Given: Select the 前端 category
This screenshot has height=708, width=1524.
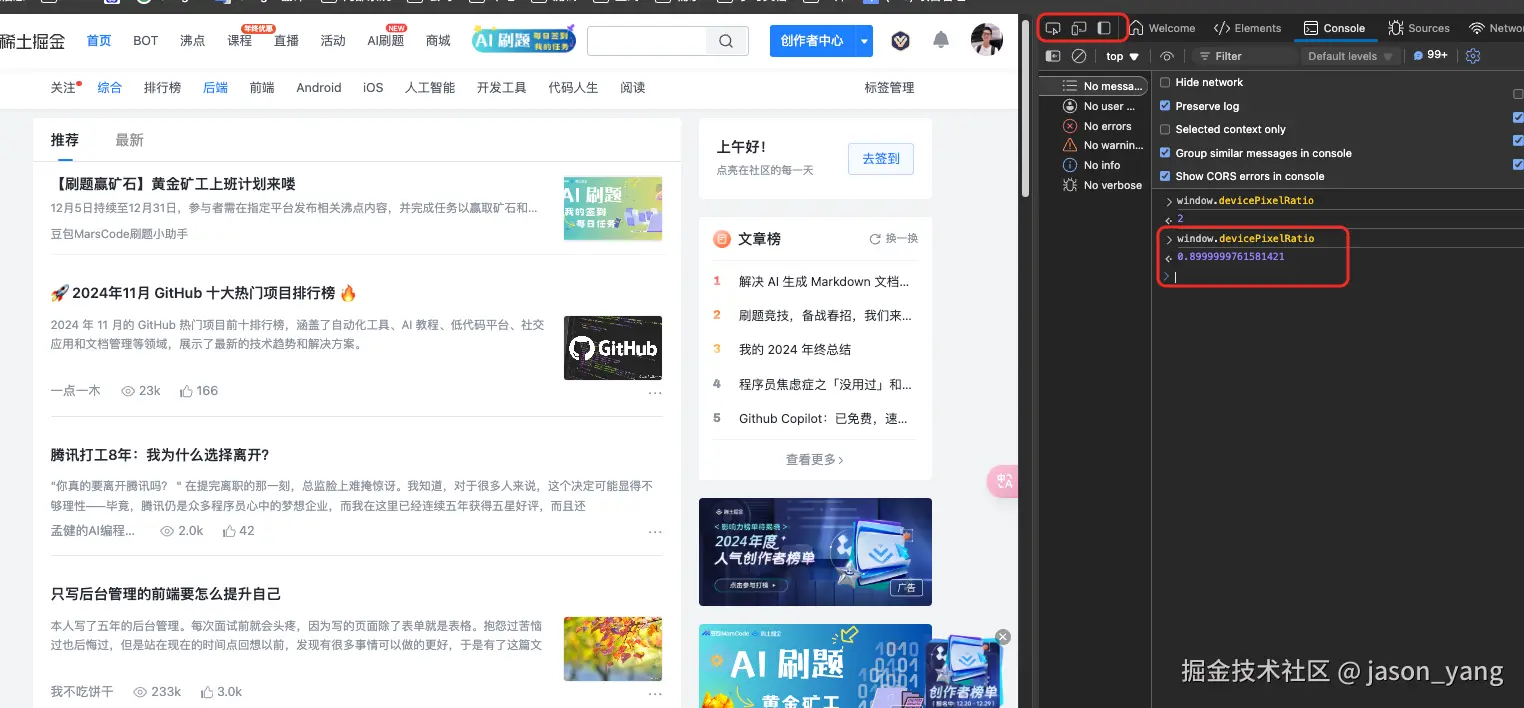Looking at the screenshot, I should point(262,88).
